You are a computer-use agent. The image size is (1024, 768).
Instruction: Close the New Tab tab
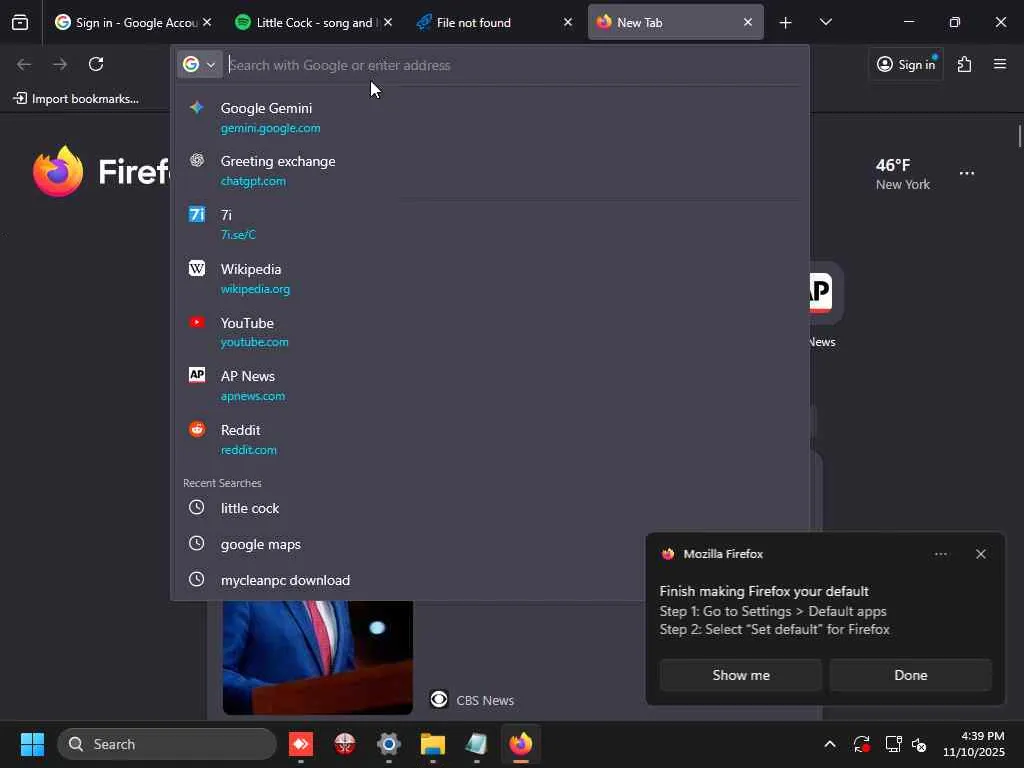click(x=748, y=22)
